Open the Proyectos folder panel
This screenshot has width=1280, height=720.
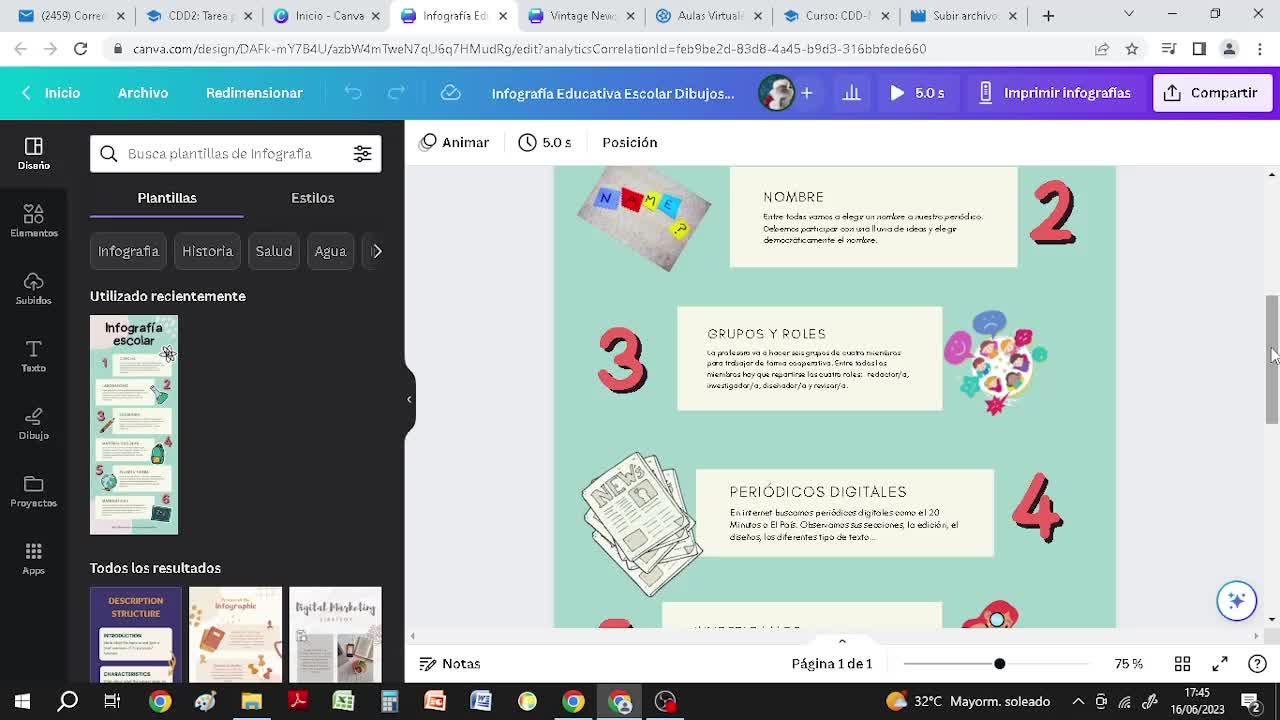point(34,490)
